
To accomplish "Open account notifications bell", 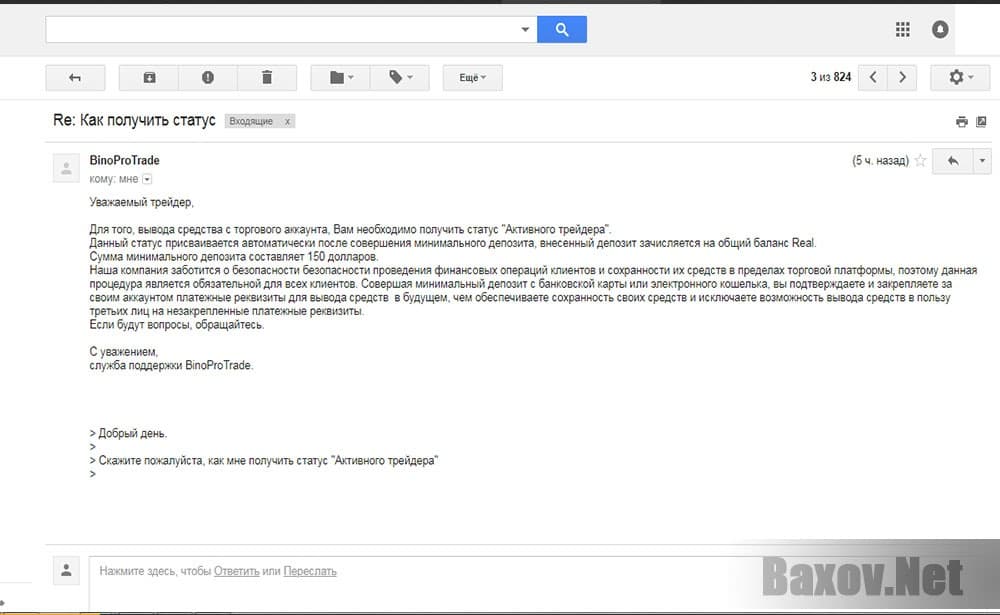I will (940, 30).
